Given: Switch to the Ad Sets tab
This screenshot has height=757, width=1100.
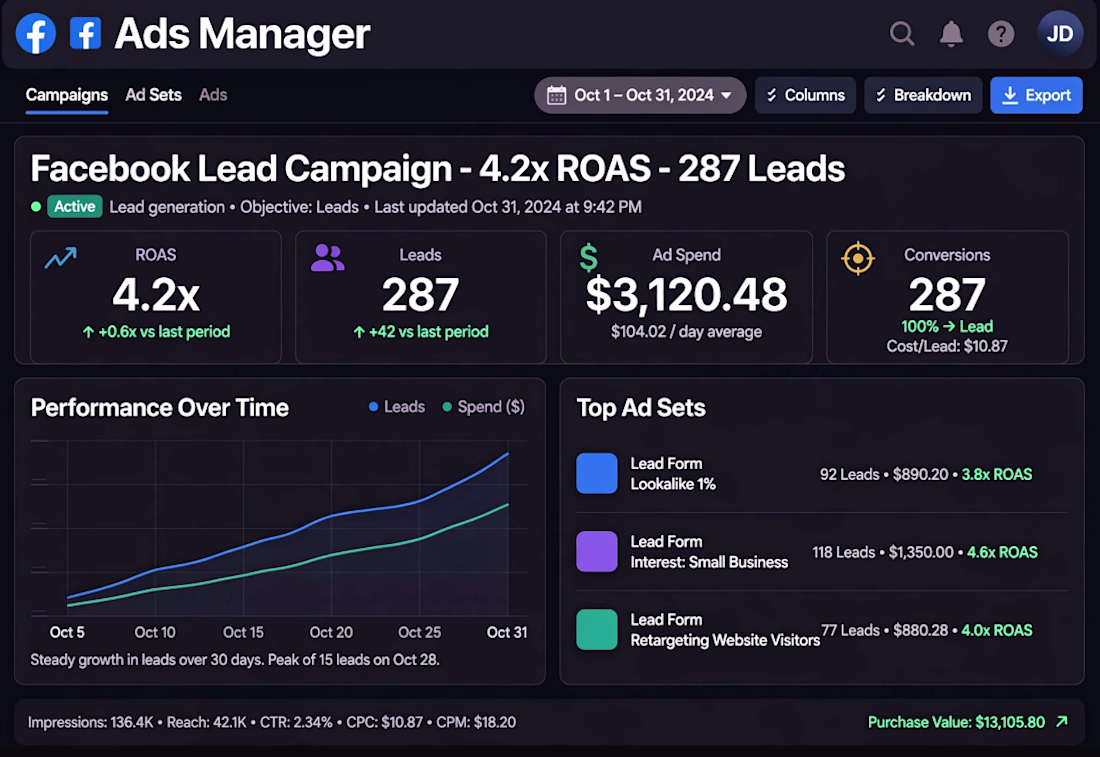Looking at the screenshot, I should (153, 95).
